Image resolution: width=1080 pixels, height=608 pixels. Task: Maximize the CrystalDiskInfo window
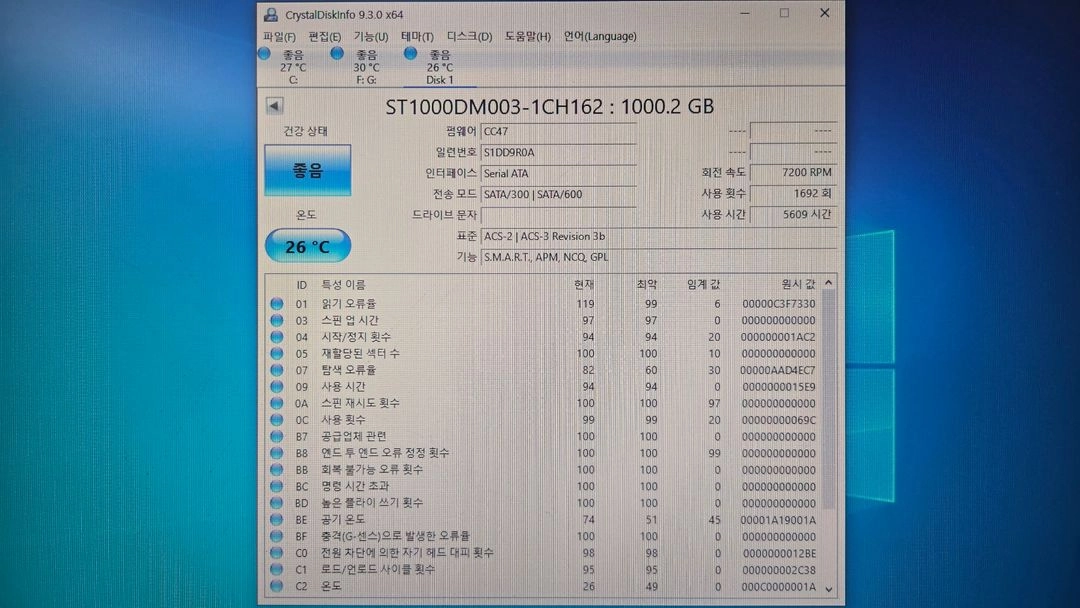(x=785, y=13)
